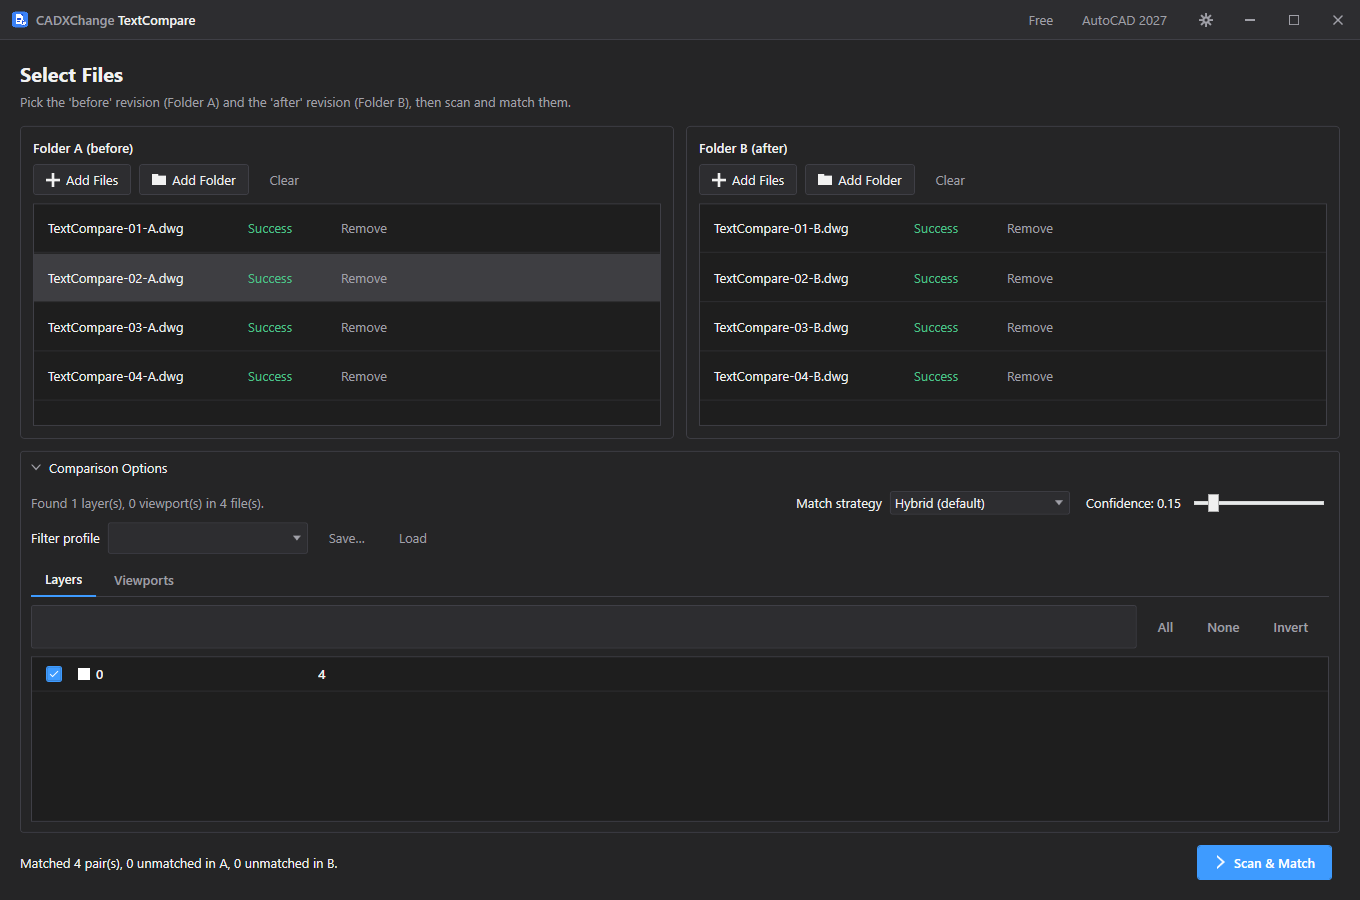Click Add Files in Folder B
Viewport: 1360px width, 900px height.
[x=748, y=180]
